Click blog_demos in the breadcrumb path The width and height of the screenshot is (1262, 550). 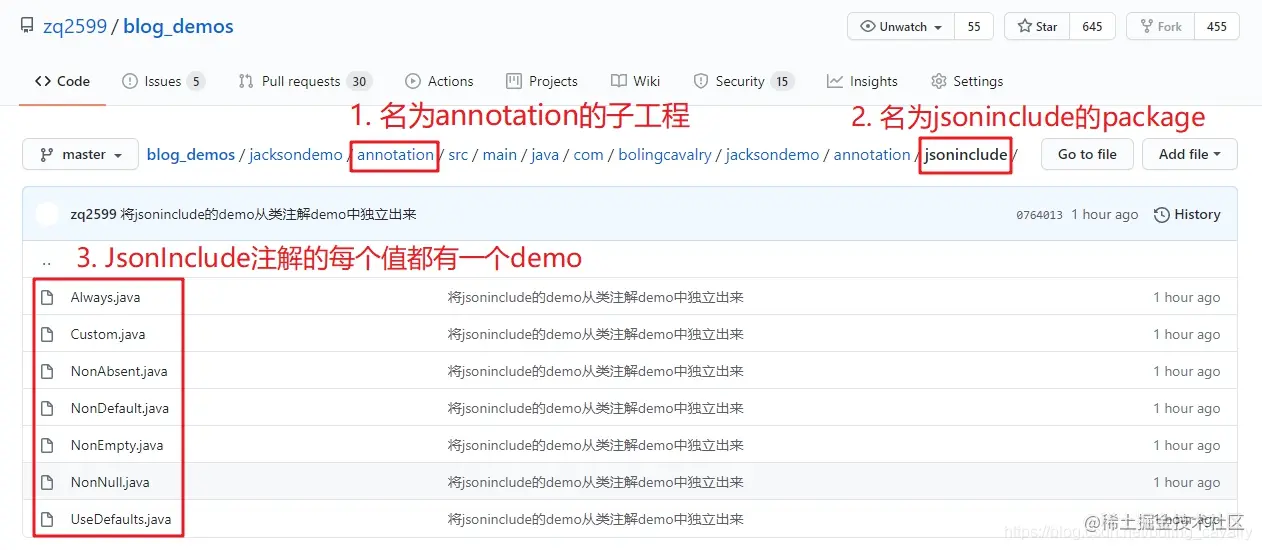(191, 155)
